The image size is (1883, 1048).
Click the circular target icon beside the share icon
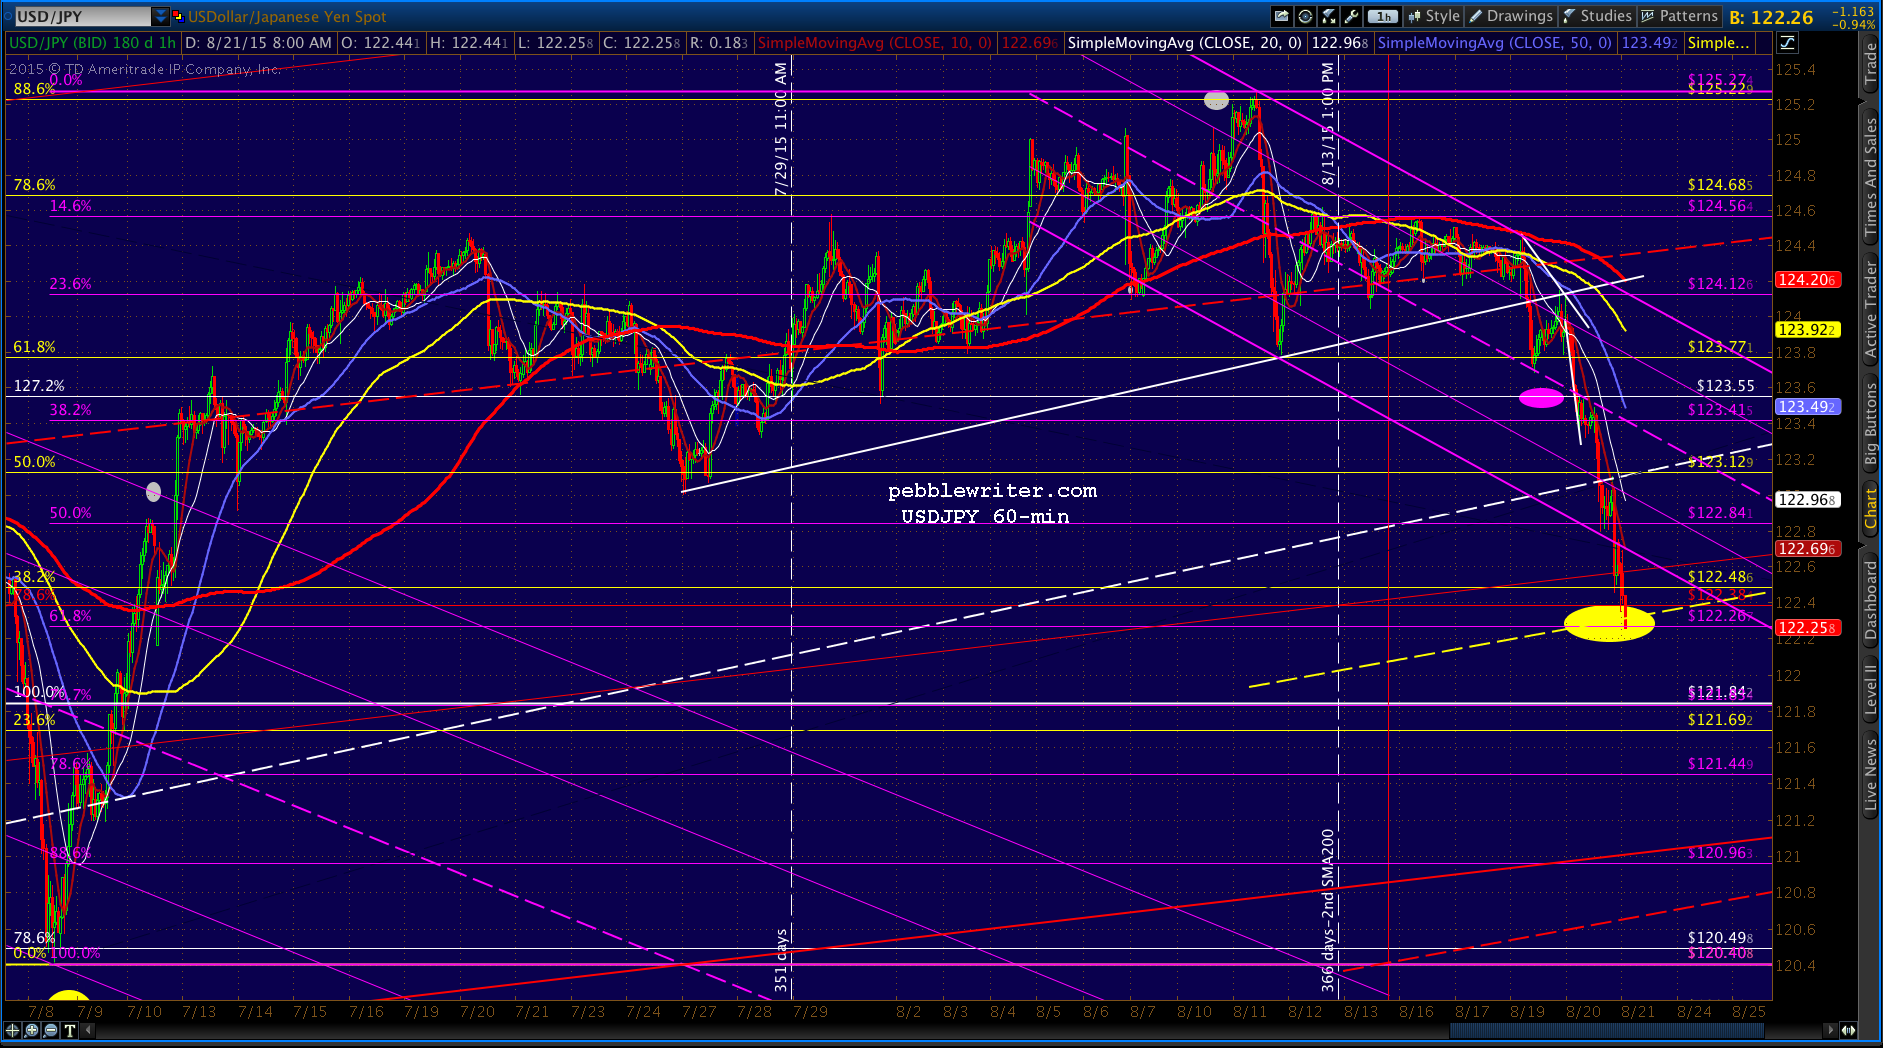click(1305, 16)
